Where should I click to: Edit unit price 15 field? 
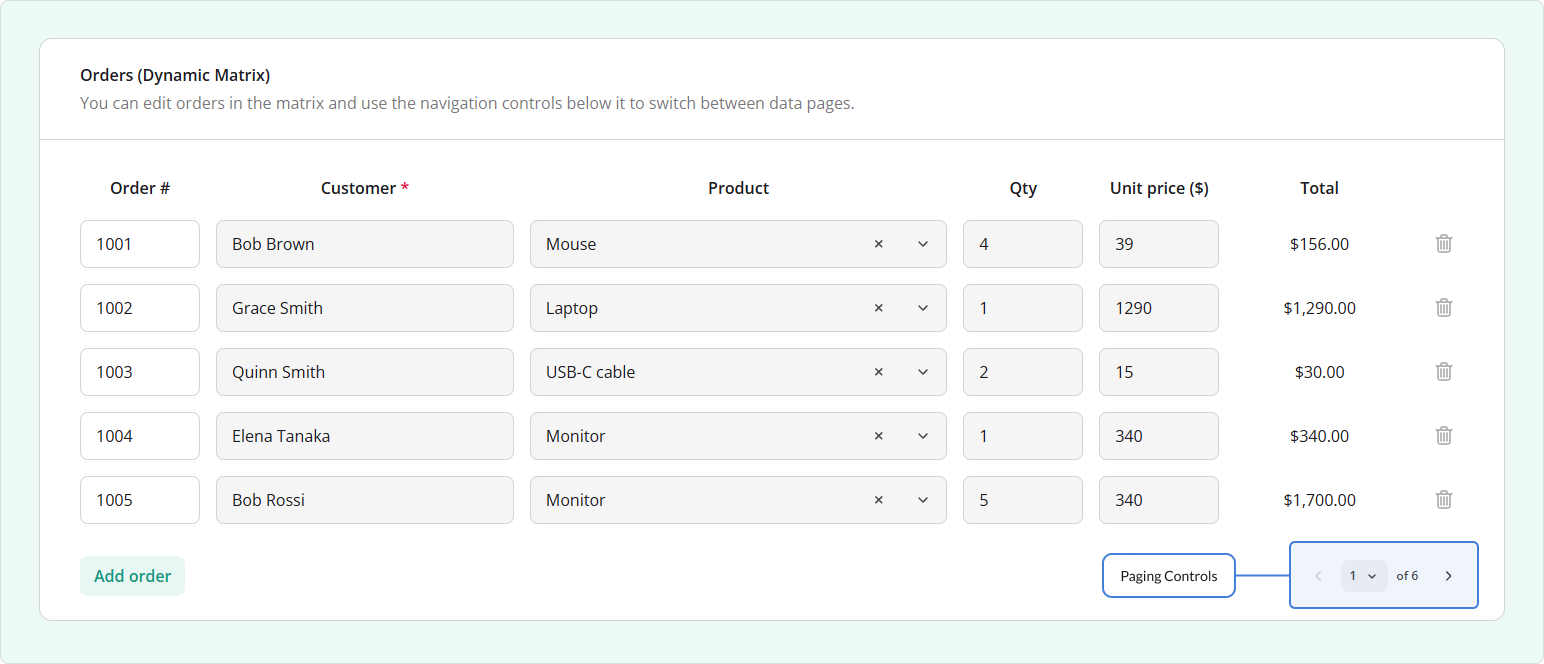[1159, 372]
